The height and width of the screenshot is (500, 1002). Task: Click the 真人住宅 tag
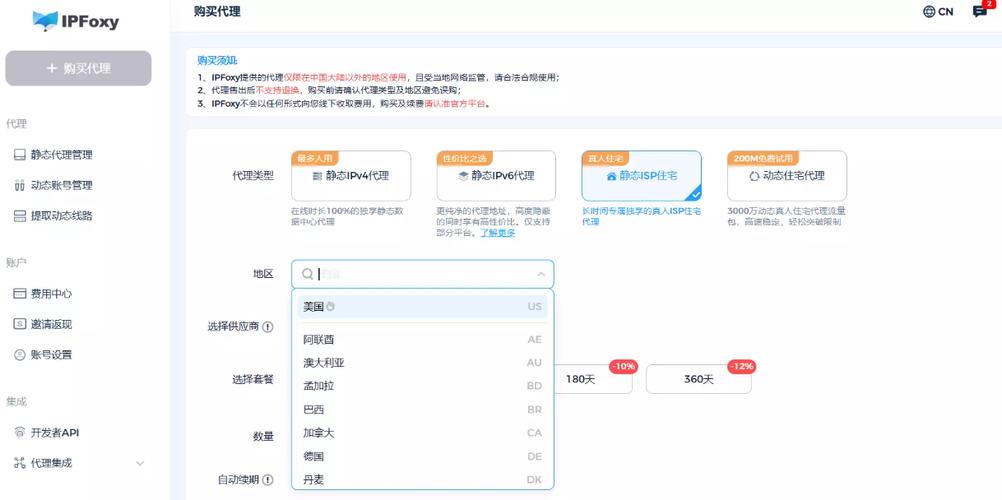[x=605, y=157]
